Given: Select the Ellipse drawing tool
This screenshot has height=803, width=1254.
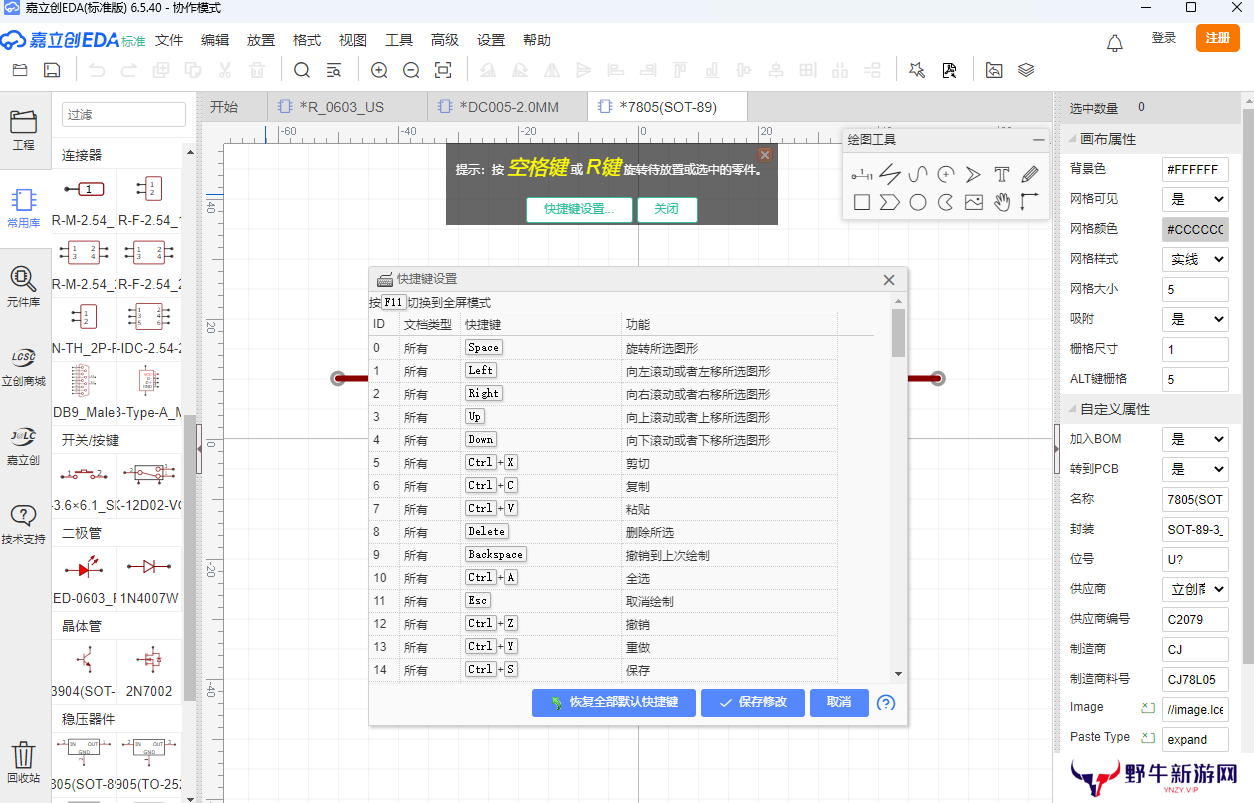Looking at the screenshot, I should click(x=918, y=202).
